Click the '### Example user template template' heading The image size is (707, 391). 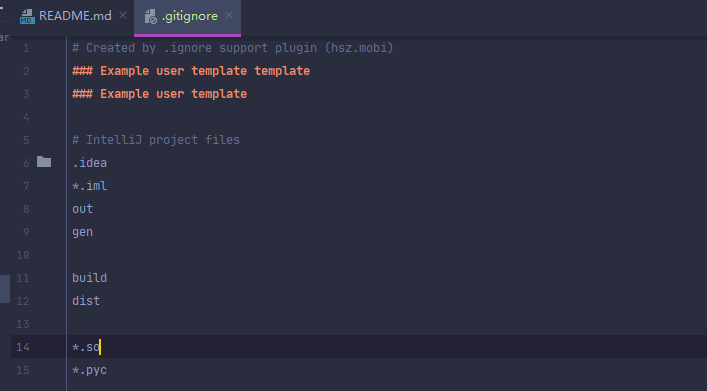coord(191,71)
